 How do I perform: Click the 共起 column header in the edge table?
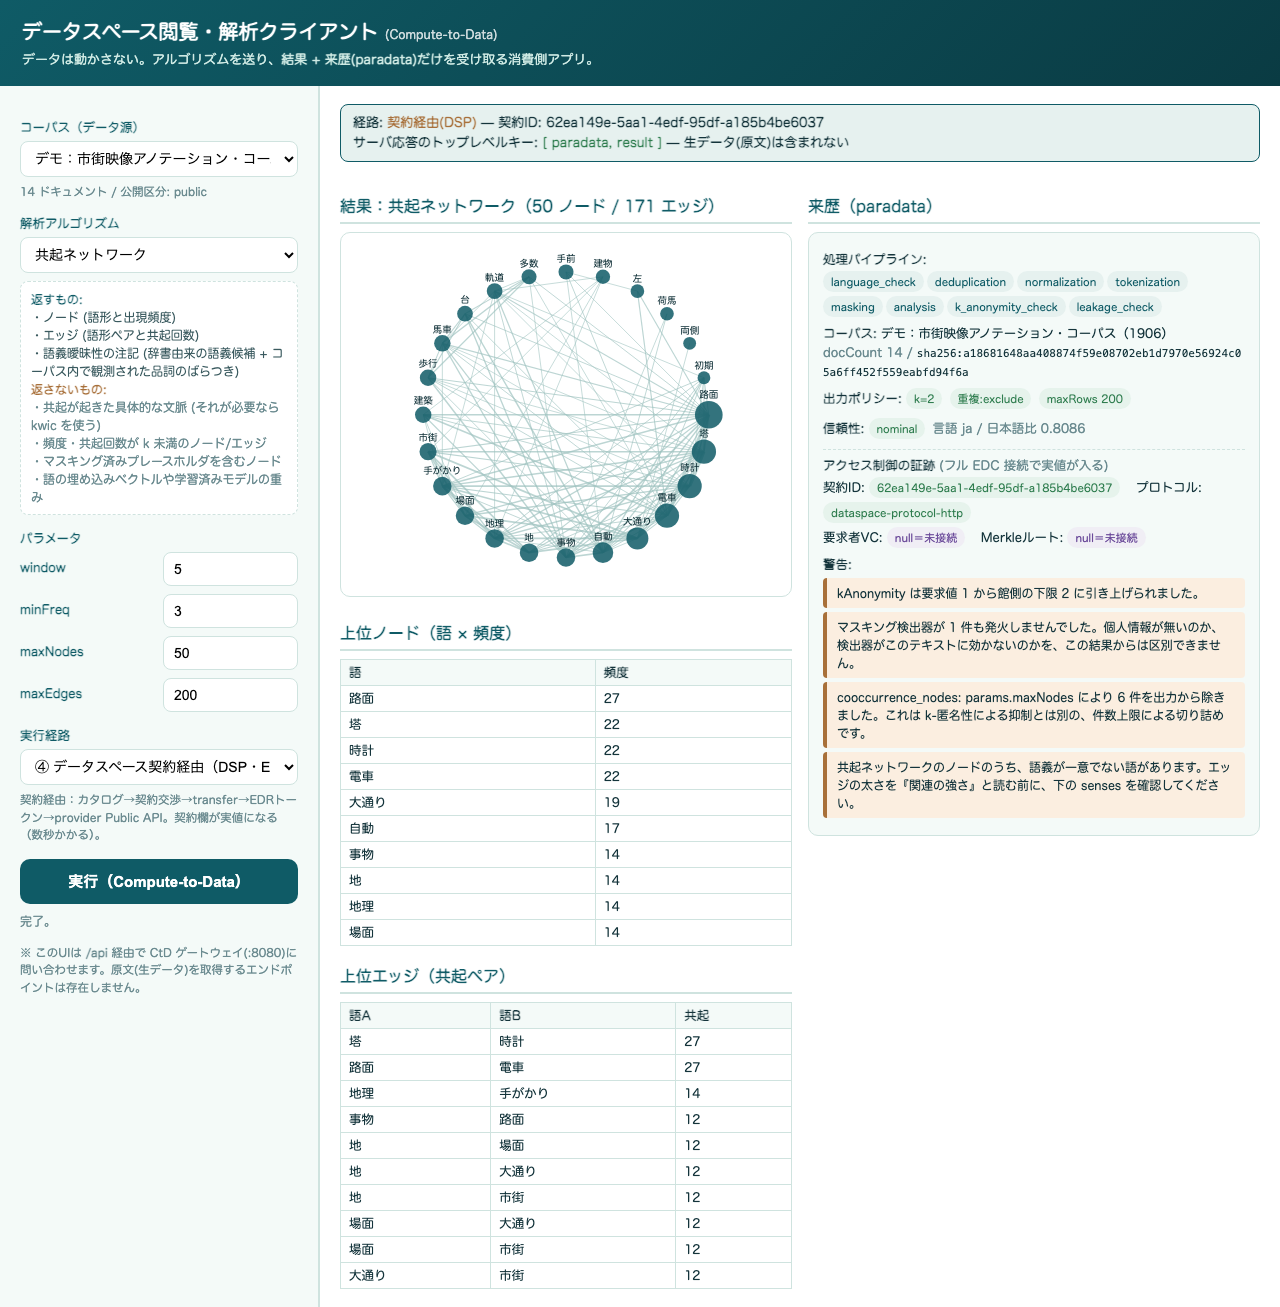[x=733, y=1015]
